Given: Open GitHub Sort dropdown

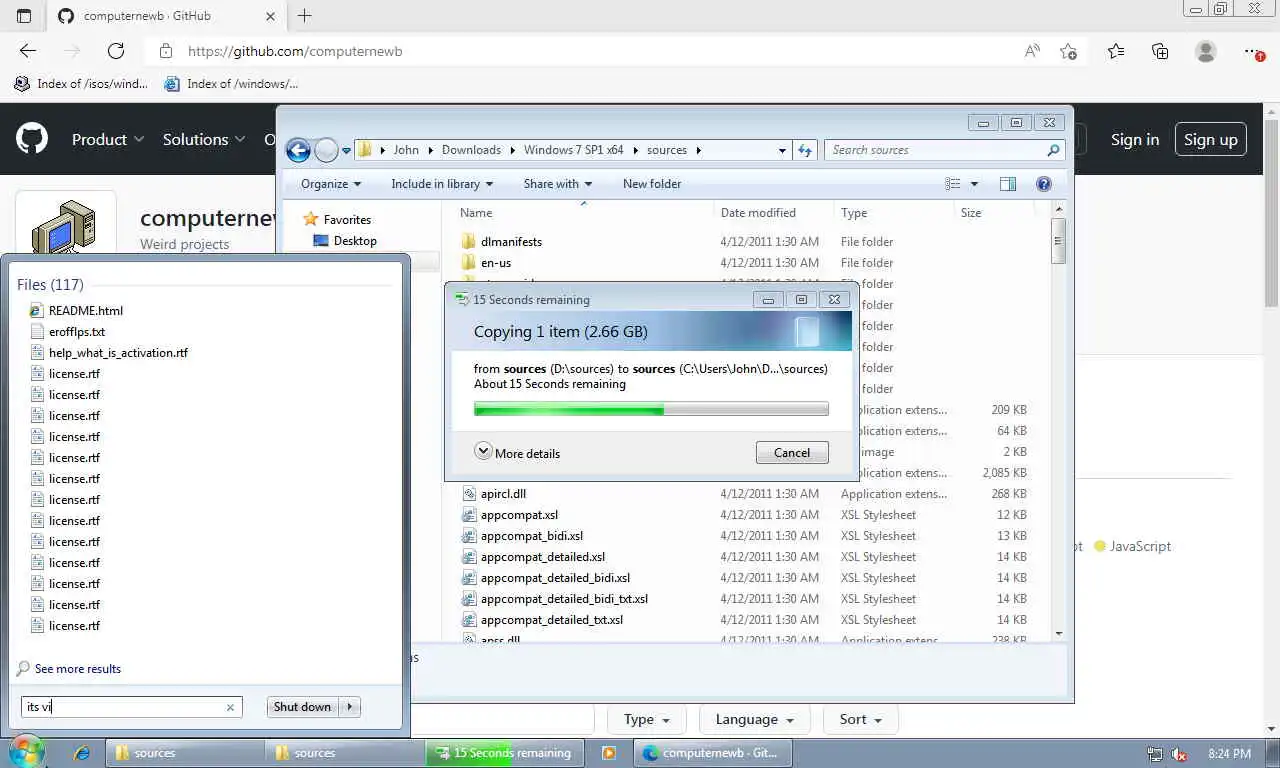Looking at the screenshot, I should click(861, 719).
